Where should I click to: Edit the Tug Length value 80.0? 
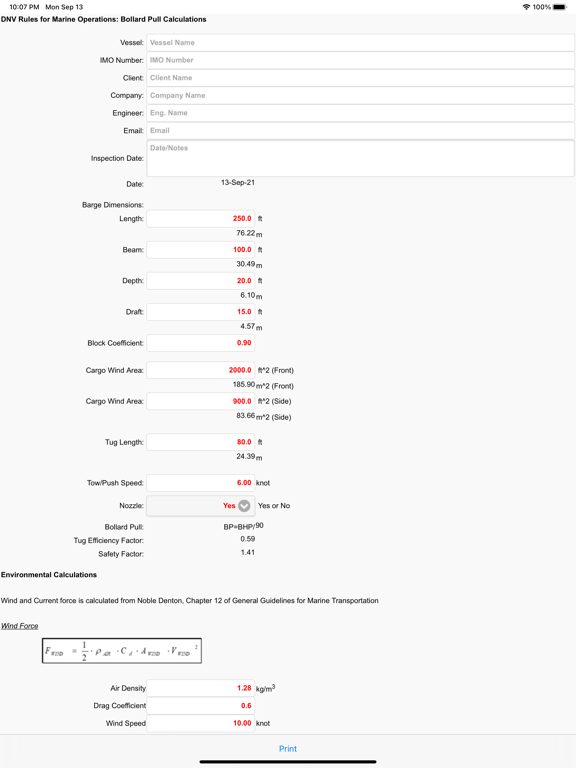[200, 442]
